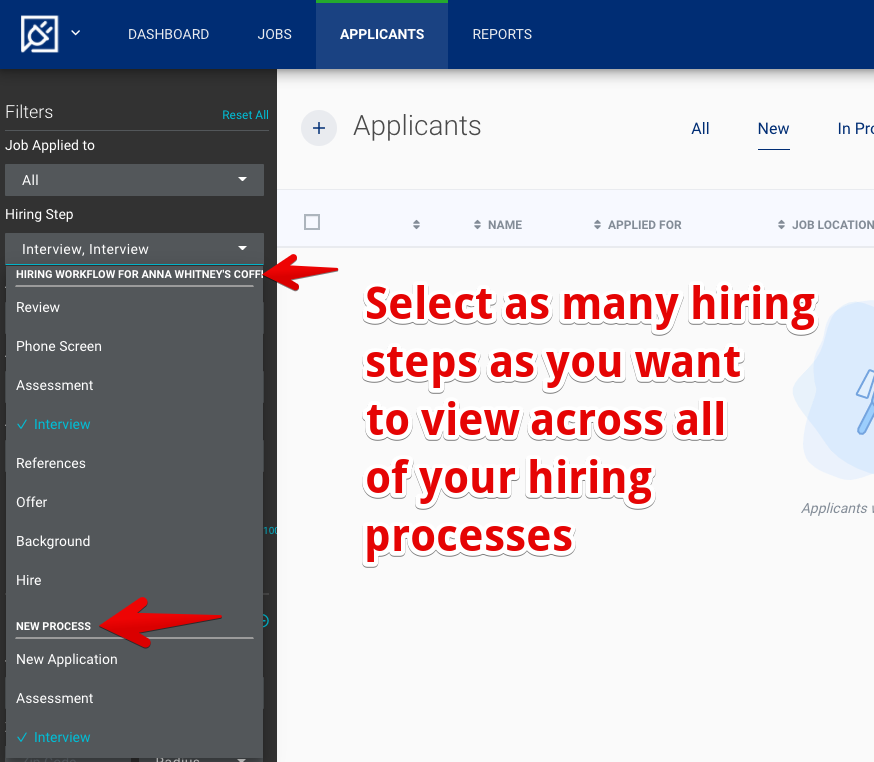Click the plug-style company logo icon
The image size is (874, 762).
(x=40, y=33)
